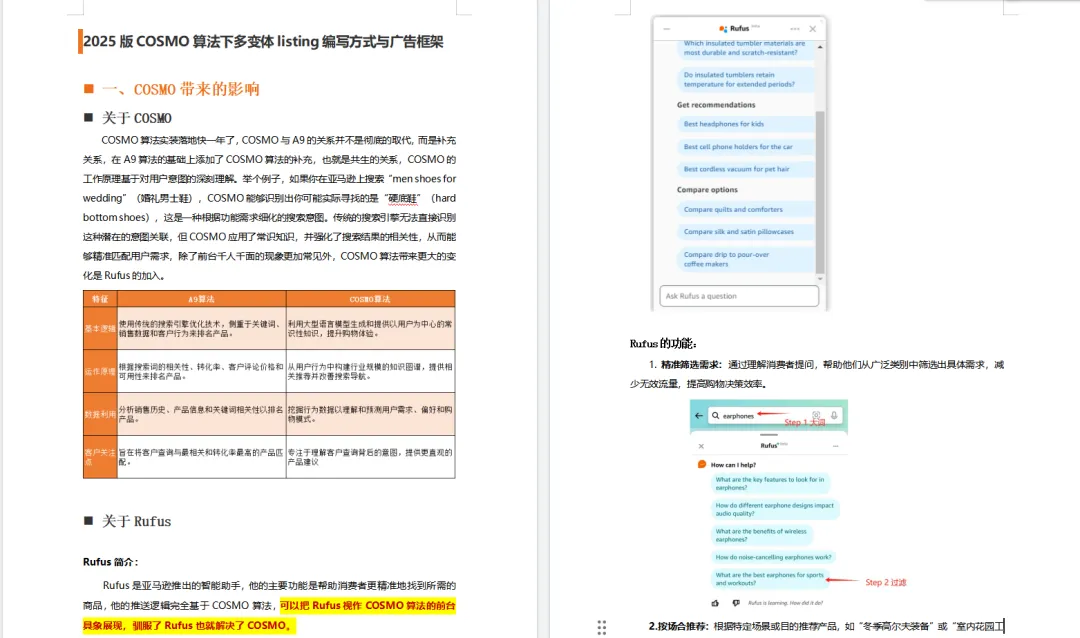Click the back arrow beside the earphones search
The height and width of the screenshot is (638, 1080).
699,415
